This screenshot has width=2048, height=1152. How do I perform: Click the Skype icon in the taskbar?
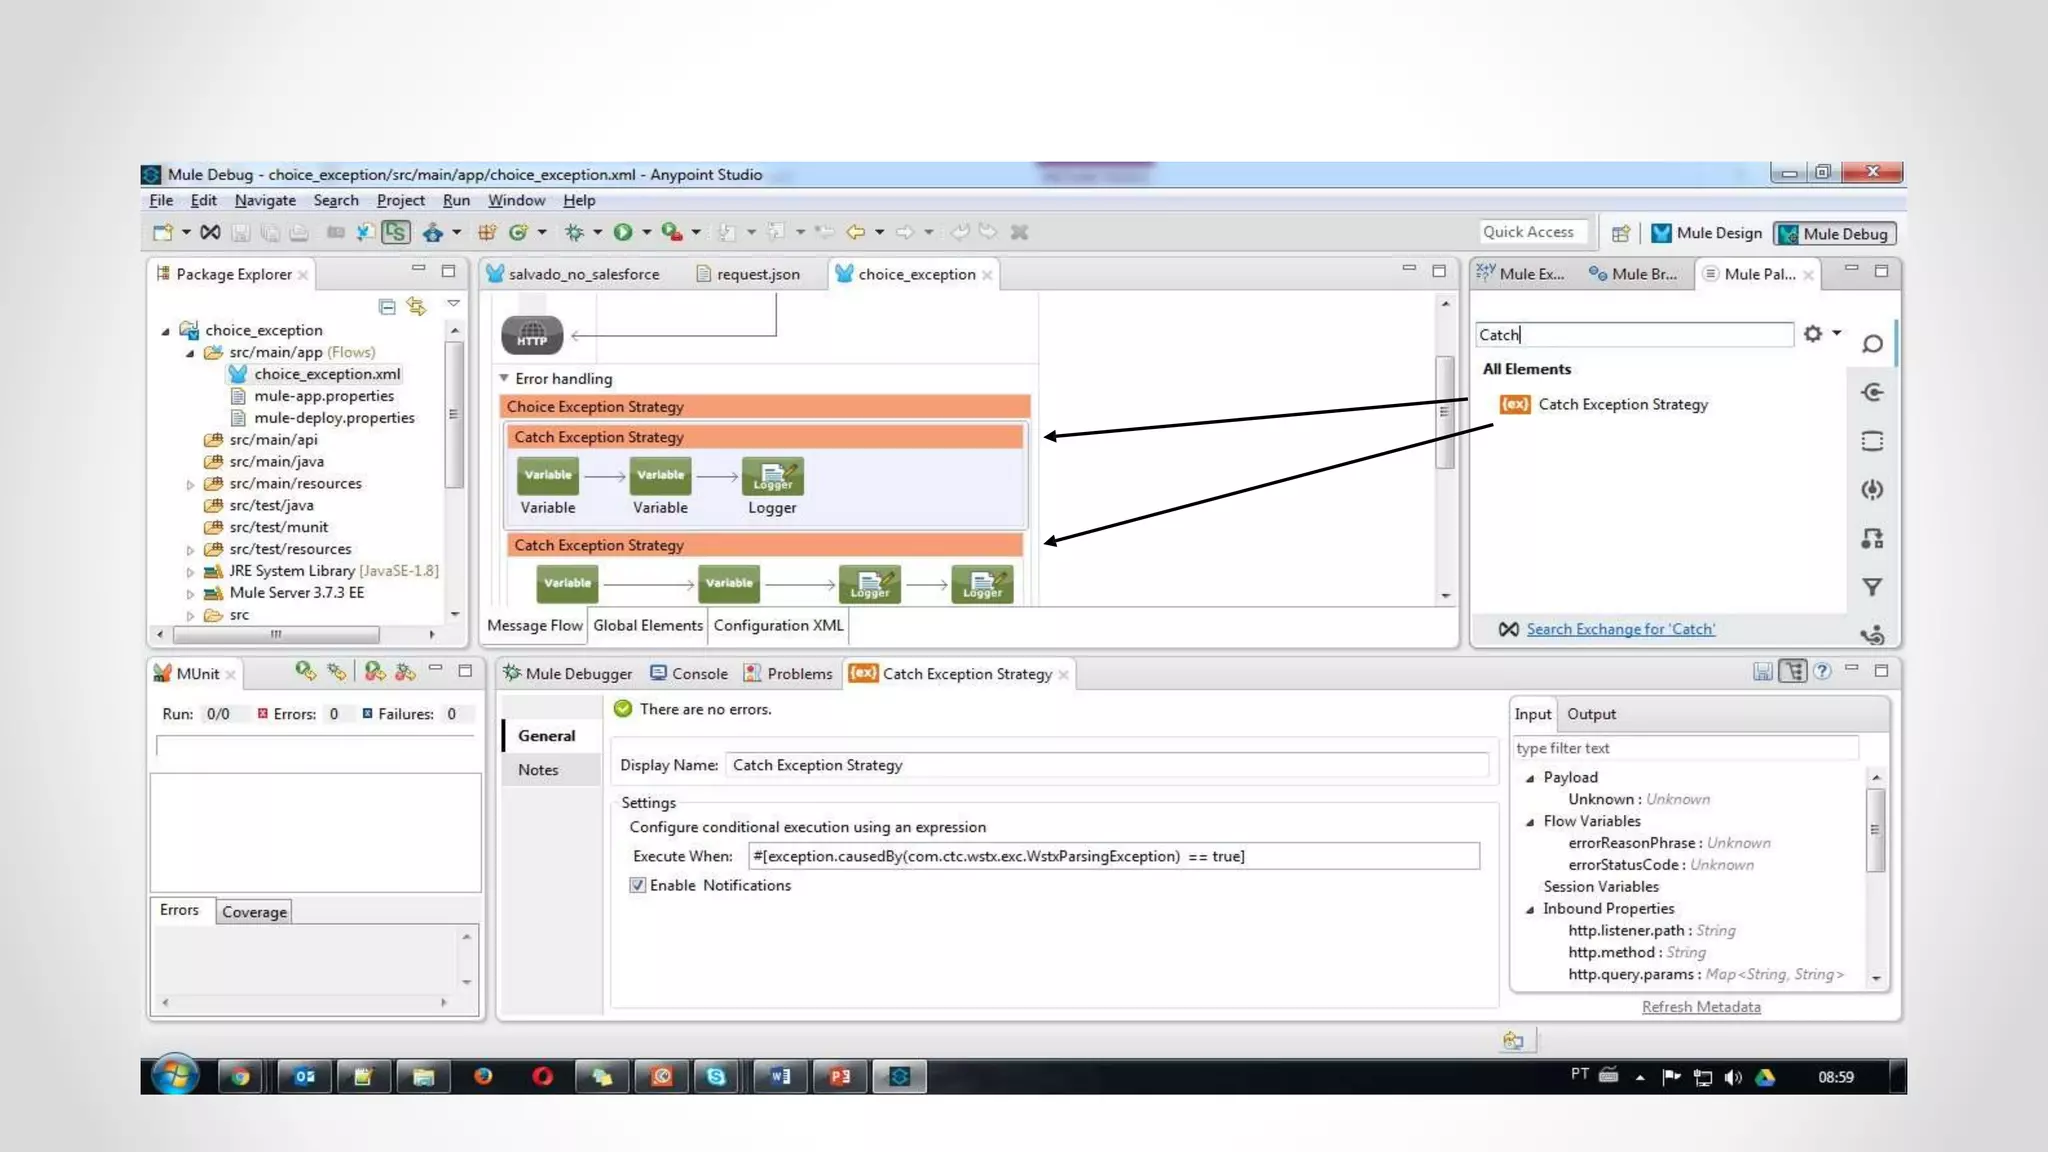coord(716,1076)
